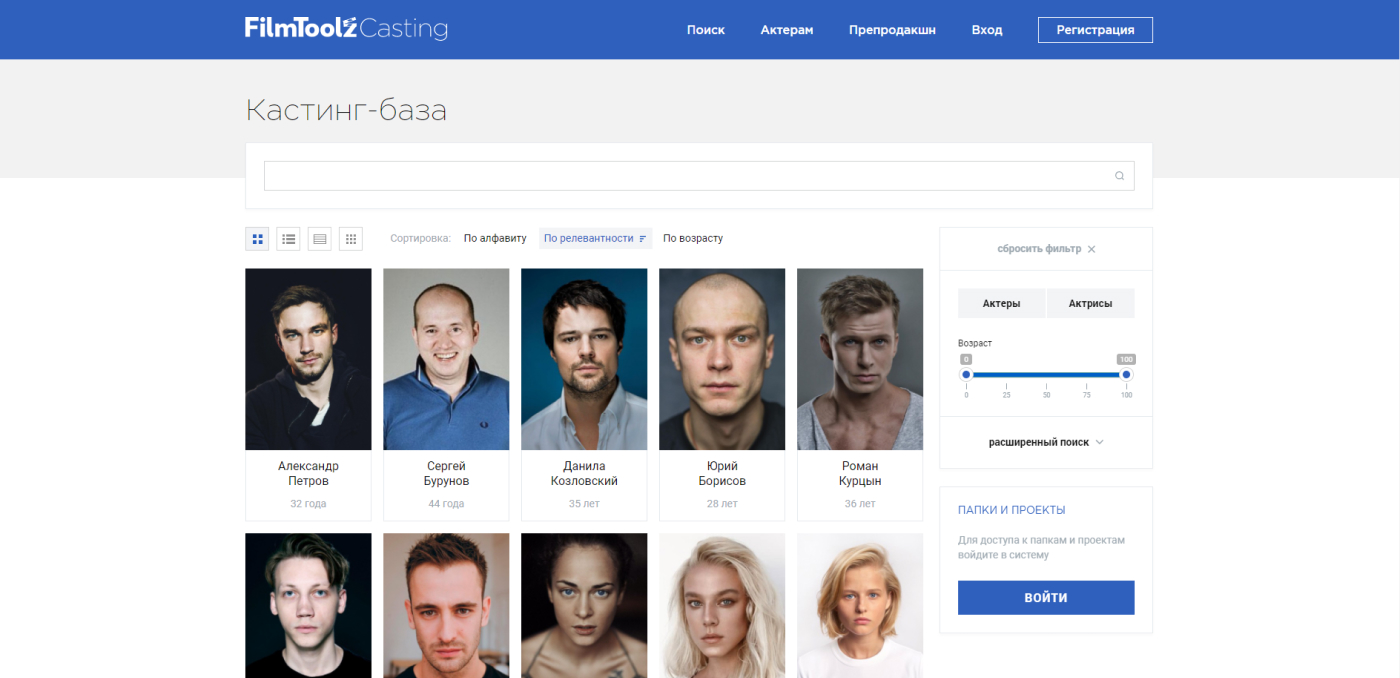Viewport: 1400px width, 678px height.
Task: Filter by Актеры
Action: [x=1001, y=303]
